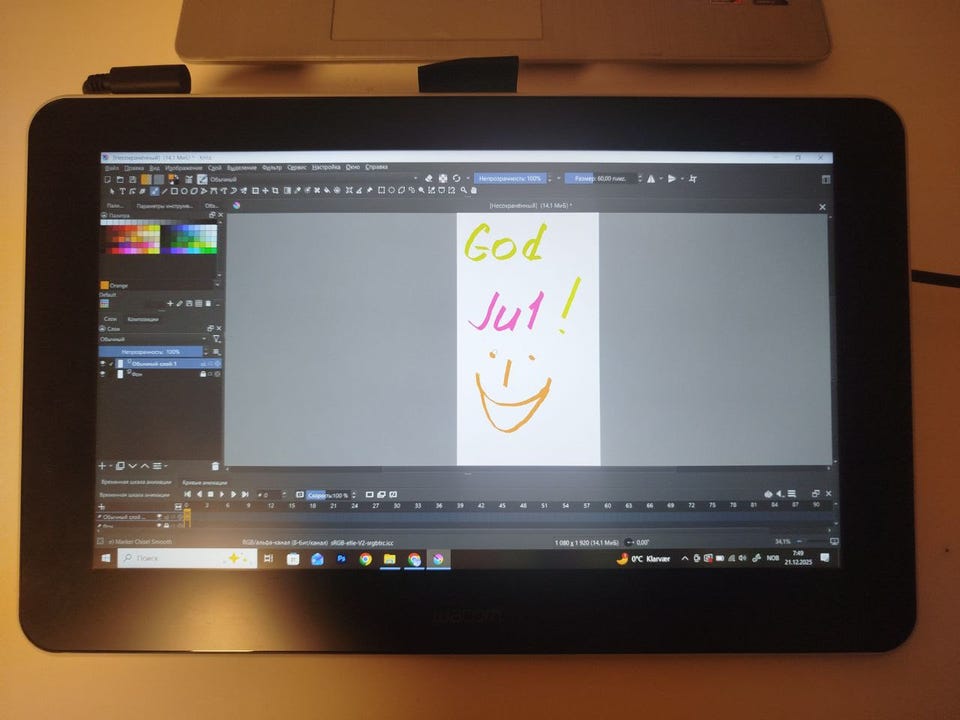Jump to first frame of animation
The height and width of the screenshot is (720, 960).
coord(187,494)
